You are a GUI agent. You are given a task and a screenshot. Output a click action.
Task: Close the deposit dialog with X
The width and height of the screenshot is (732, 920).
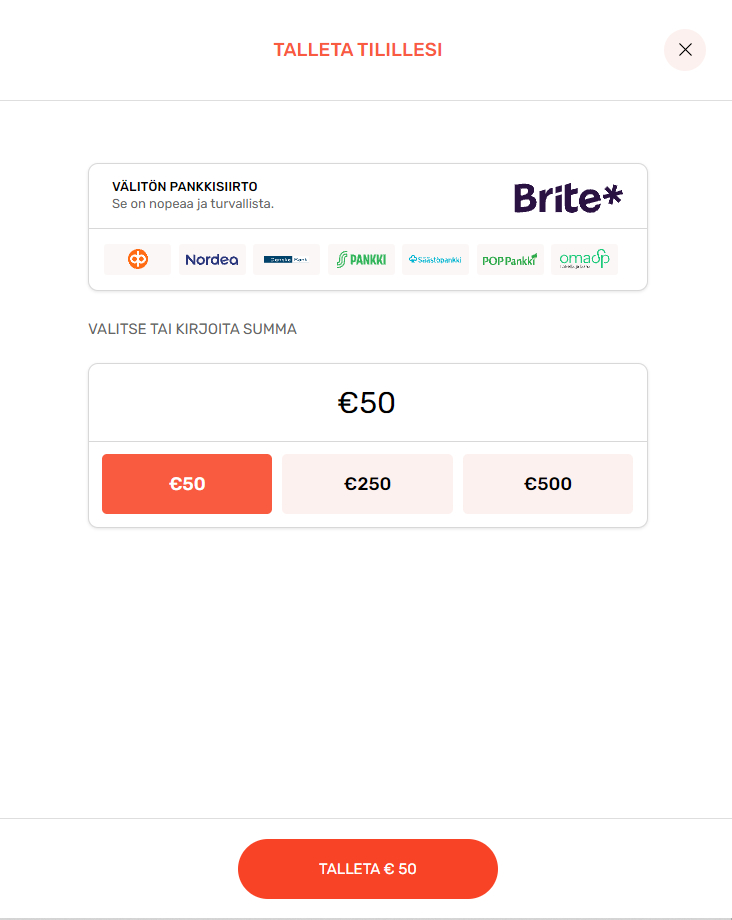pos(685,50)
